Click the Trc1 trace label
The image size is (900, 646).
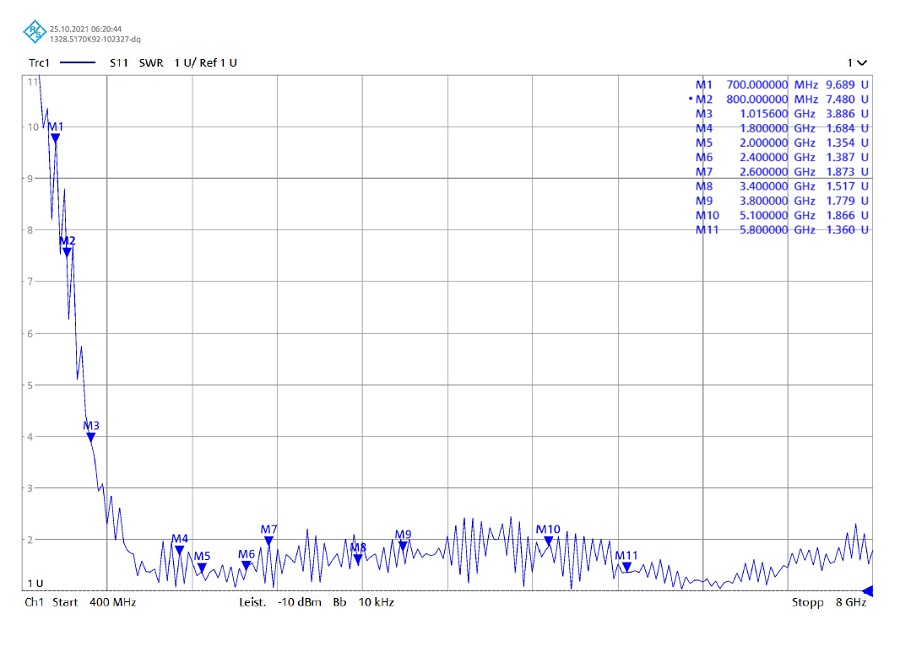pos(39,63)
